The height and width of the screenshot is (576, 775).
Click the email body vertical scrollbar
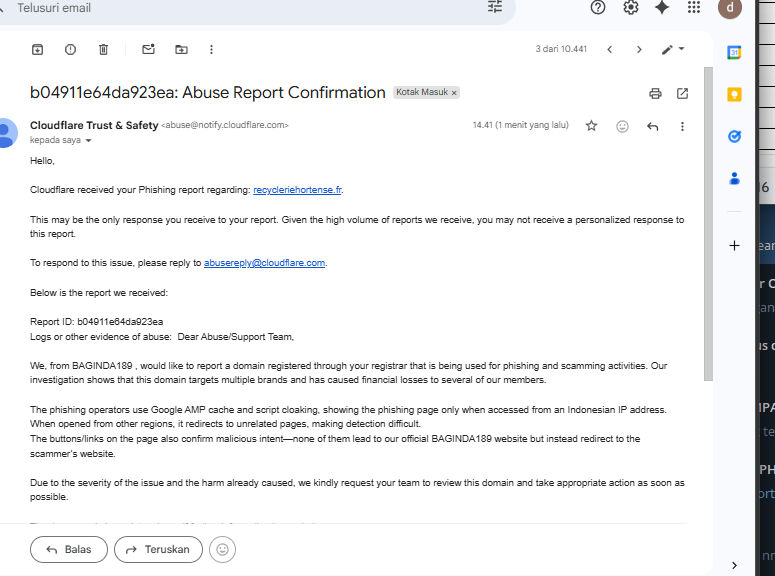tap(708, 223)
